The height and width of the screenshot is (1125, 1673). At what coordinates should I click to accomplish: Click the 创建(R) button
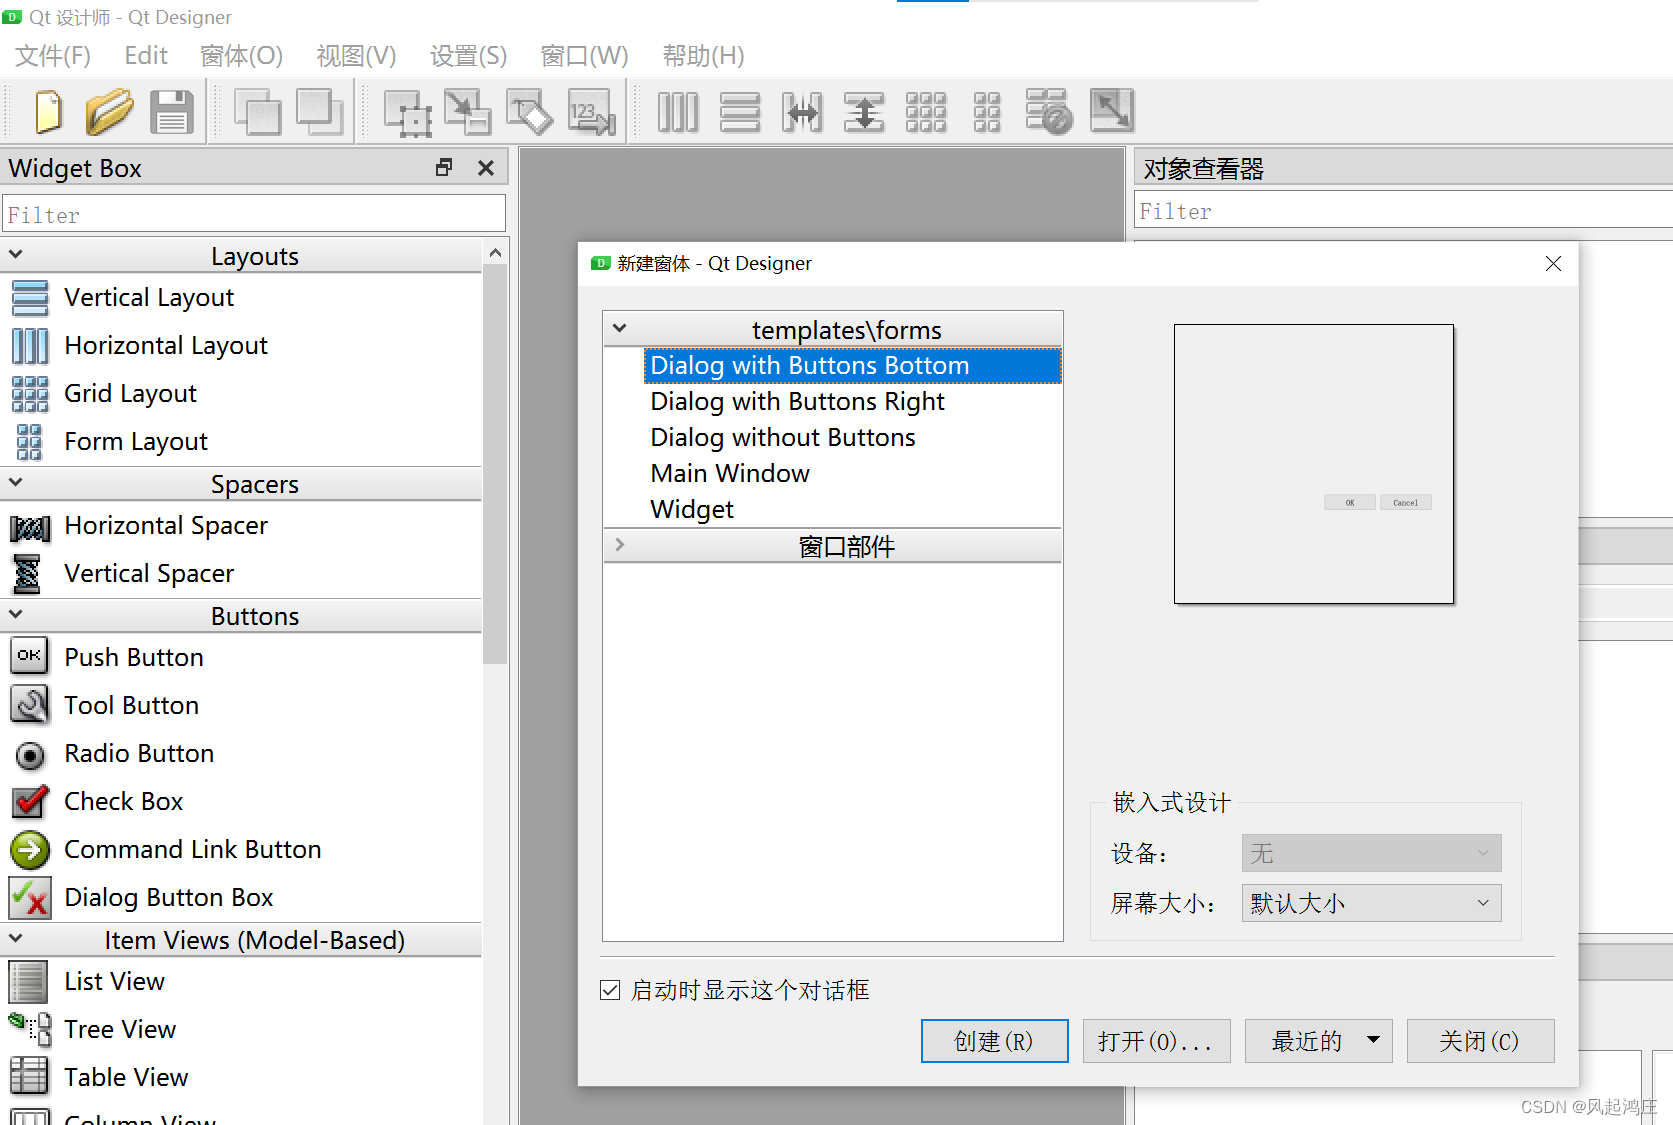(994, 1041)
